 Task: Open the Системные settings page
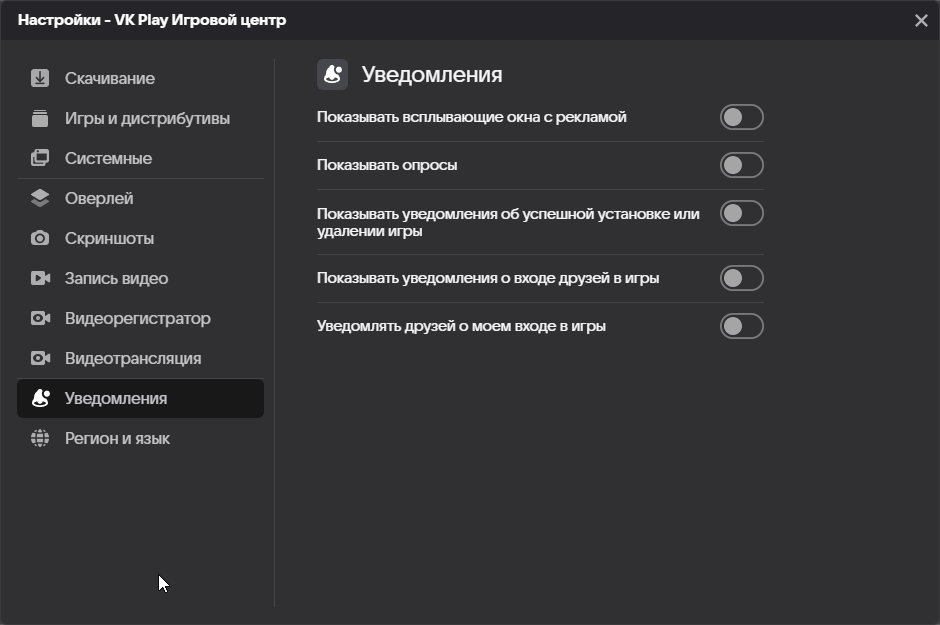[x=108, y=158]
